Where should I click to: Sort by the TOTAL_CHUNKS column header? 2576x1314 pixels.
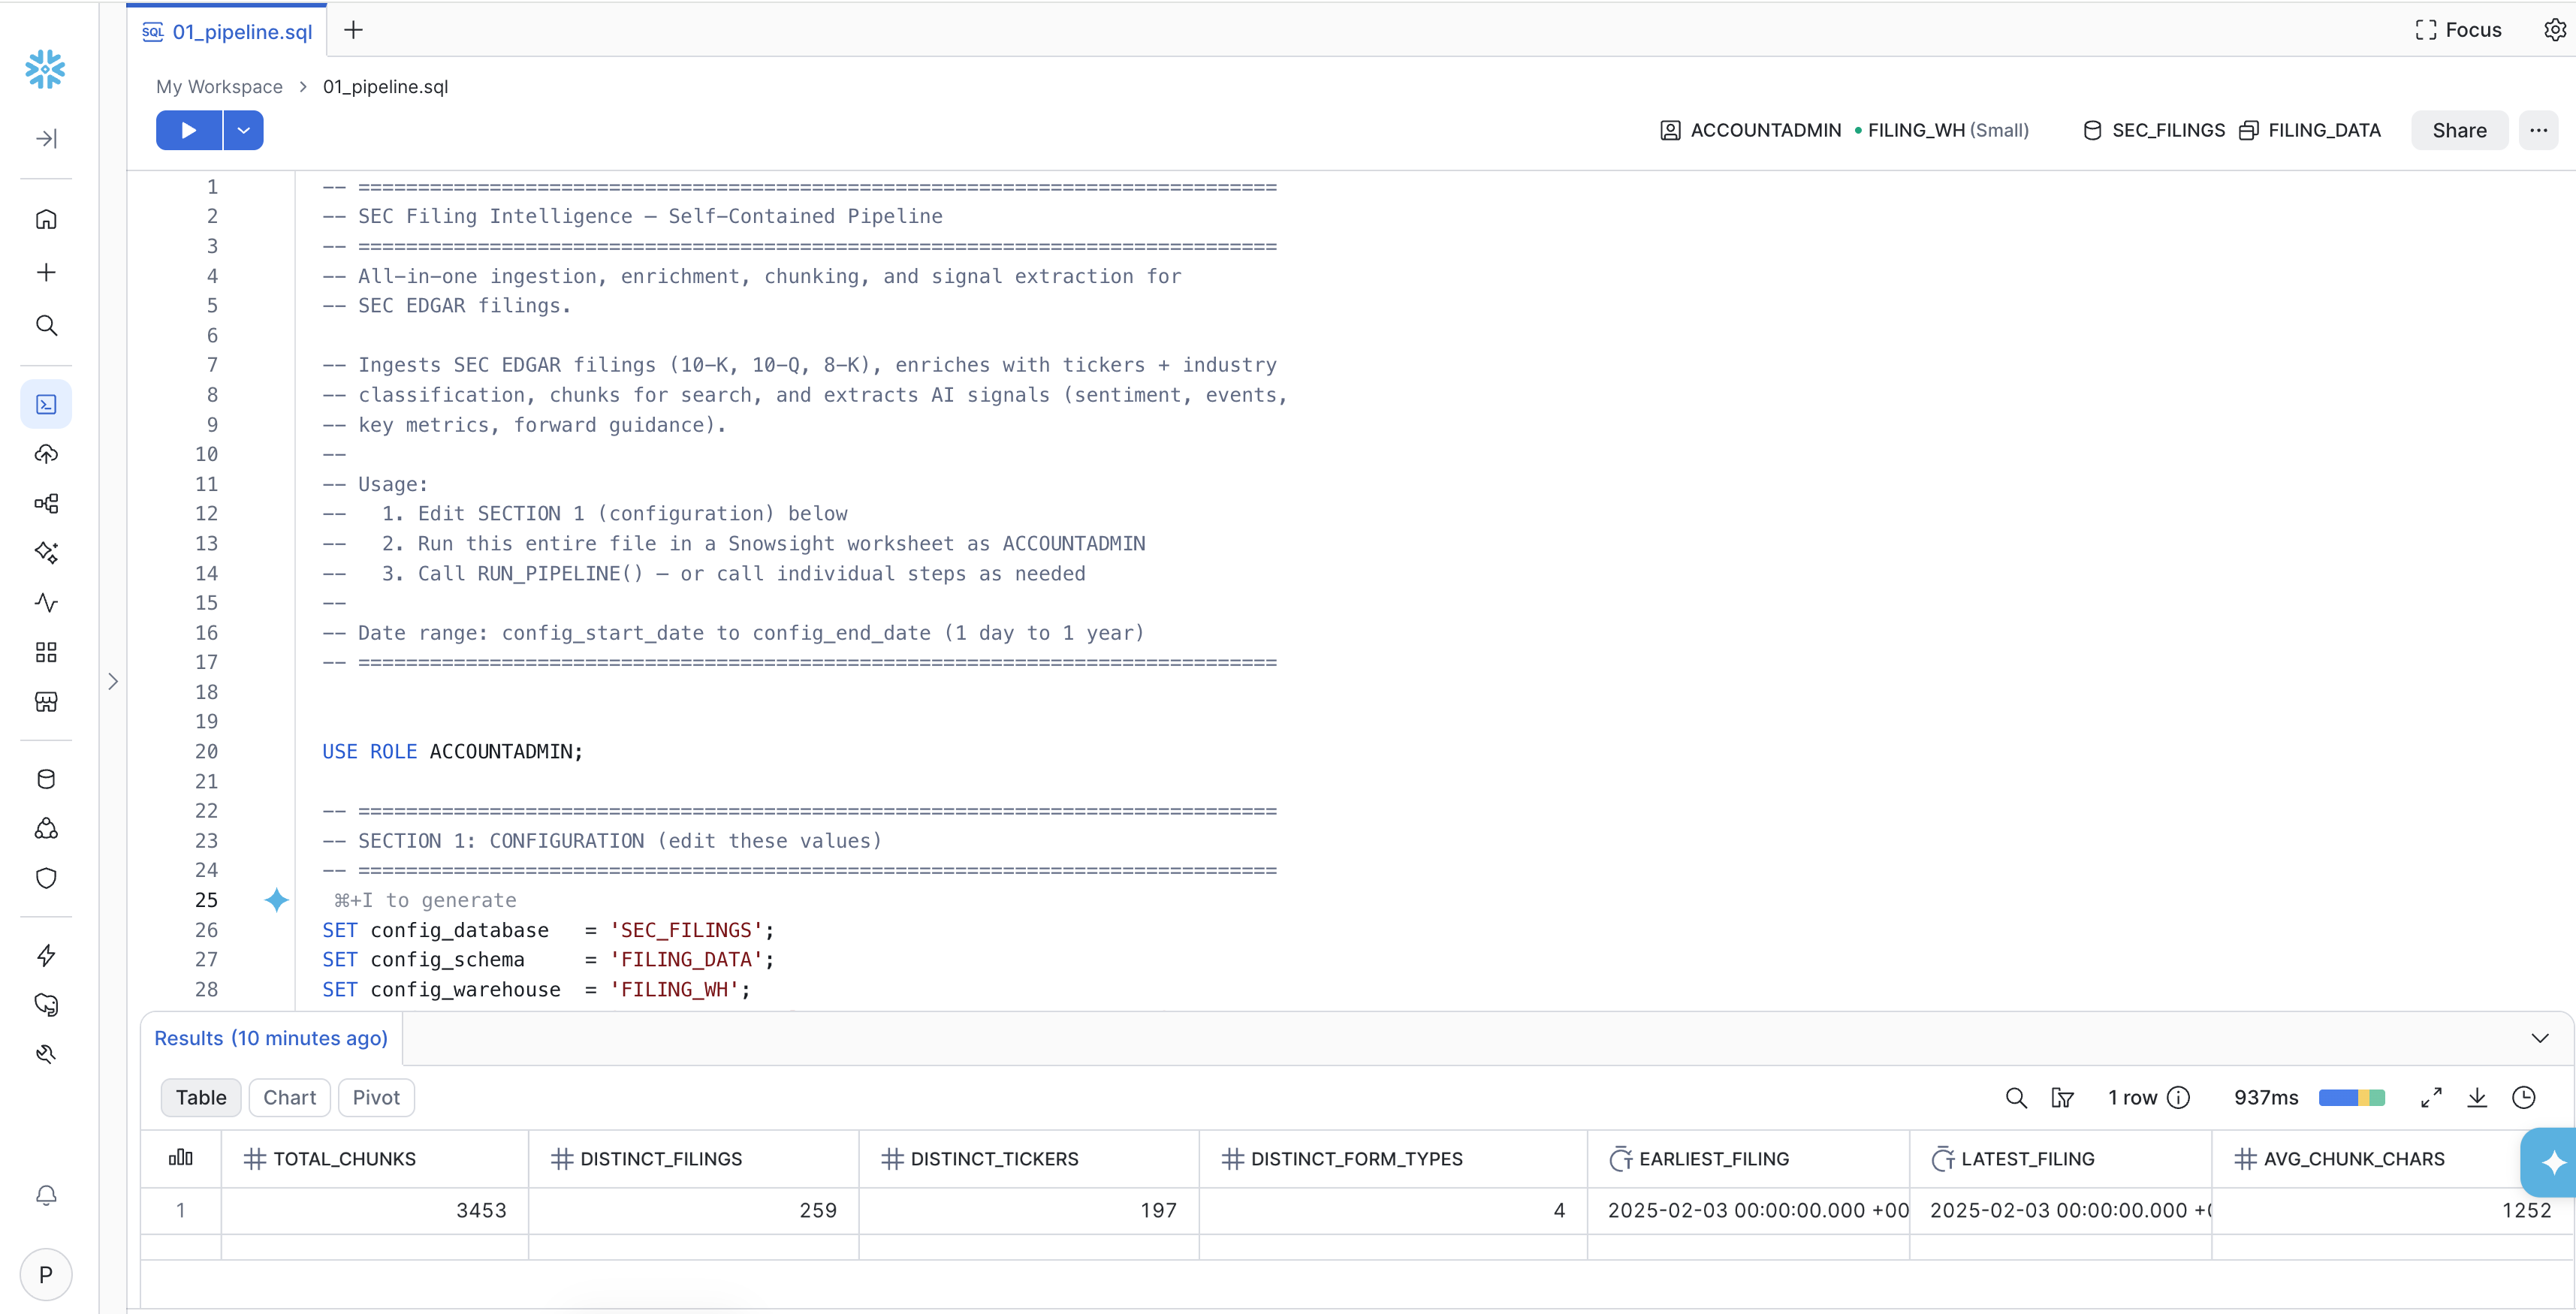point(374,1158)
